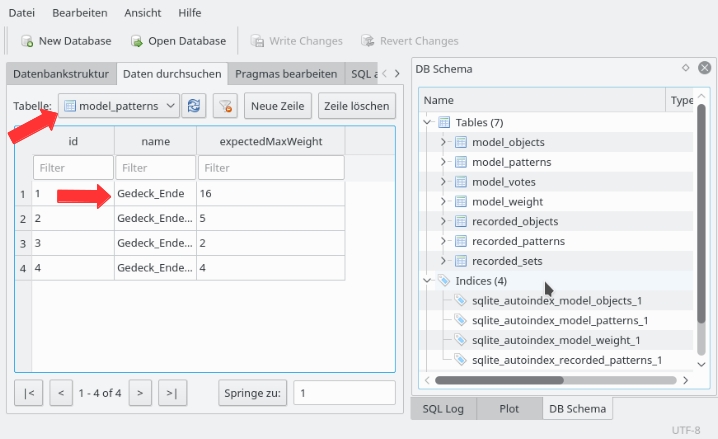
Task: Close the DB Schema panel
Action: (x=704, y=68)
